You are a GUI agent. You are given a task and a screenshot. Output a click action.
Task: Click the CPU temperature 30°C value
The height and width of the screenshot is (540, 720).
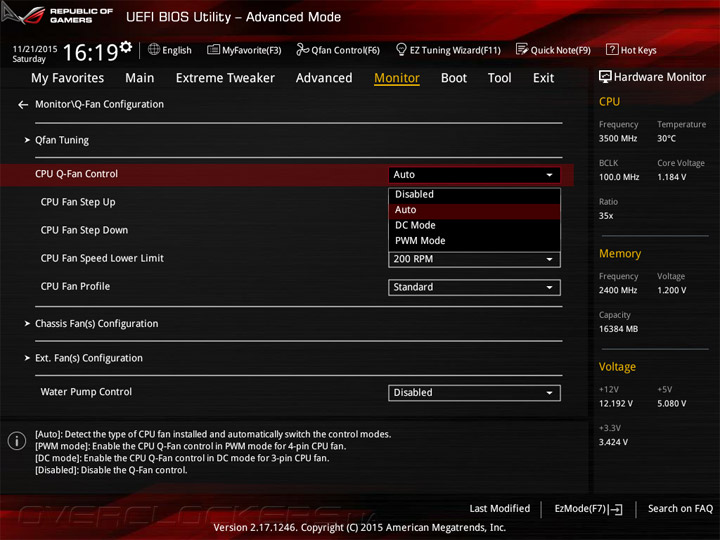pos(666,139)
